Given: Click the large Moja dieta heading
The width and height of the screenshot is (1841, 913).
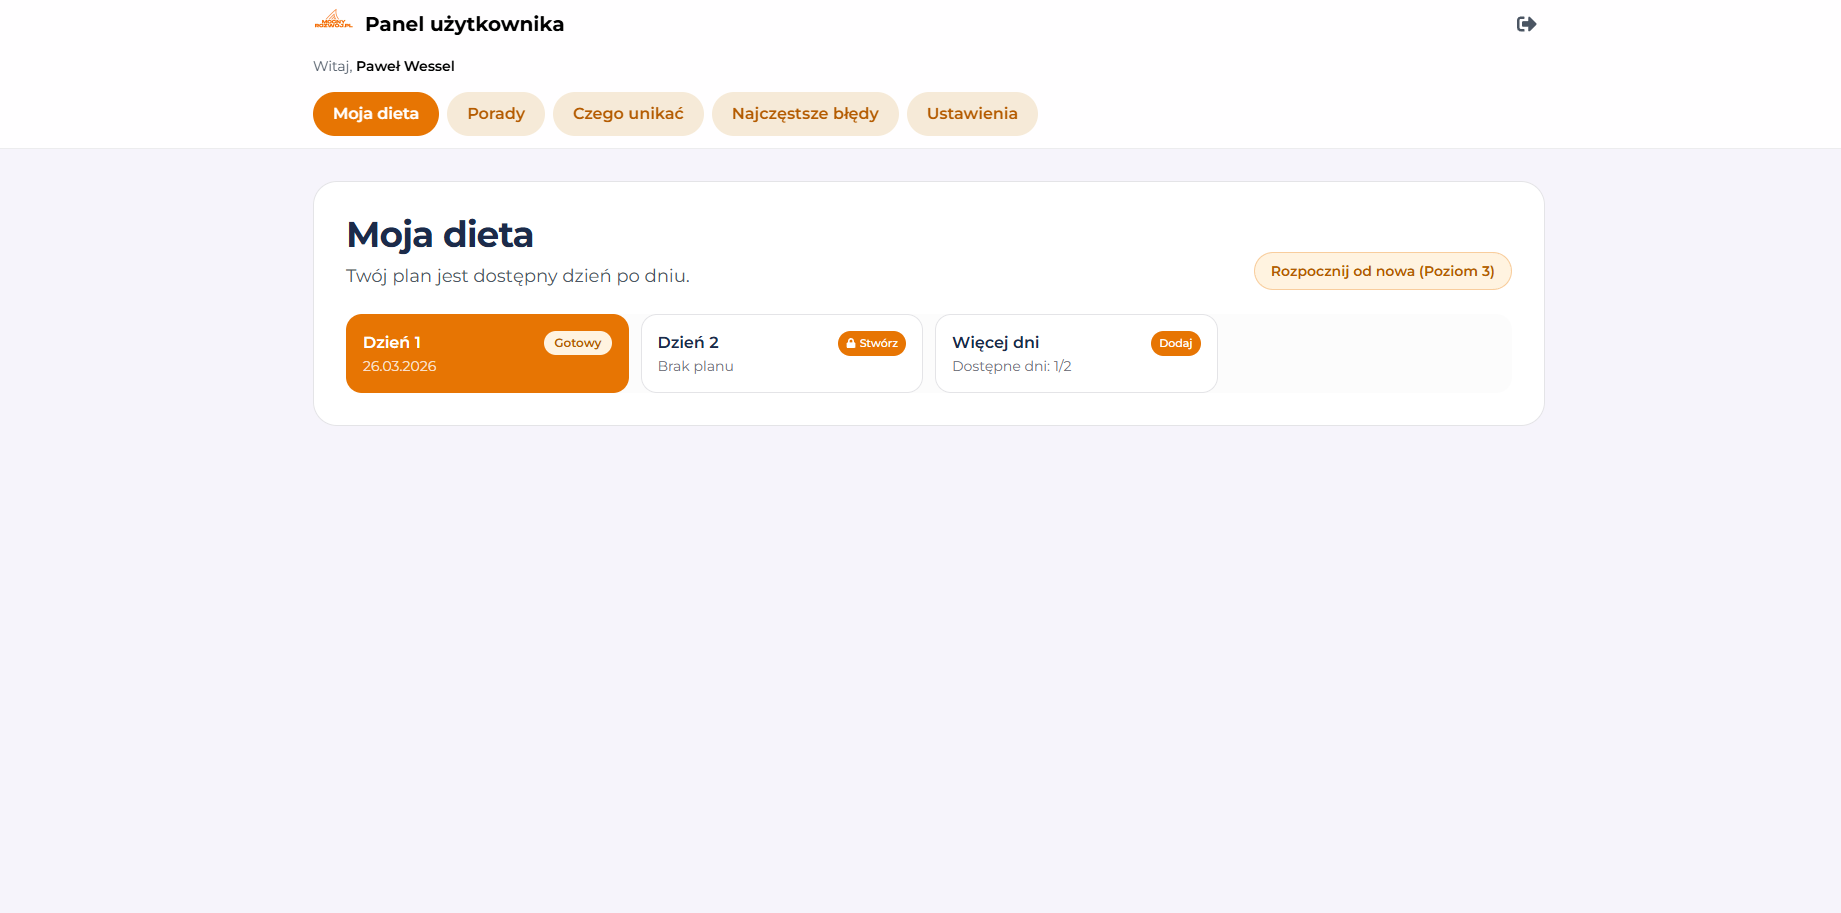Looking at the screenshot, I should (x=440, y=235).
